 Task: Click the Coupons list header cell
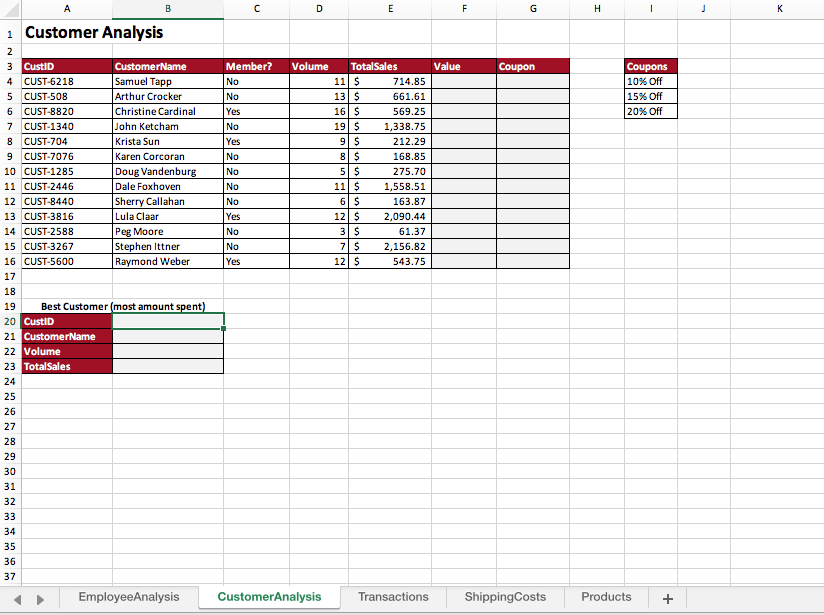click(651, 66)
